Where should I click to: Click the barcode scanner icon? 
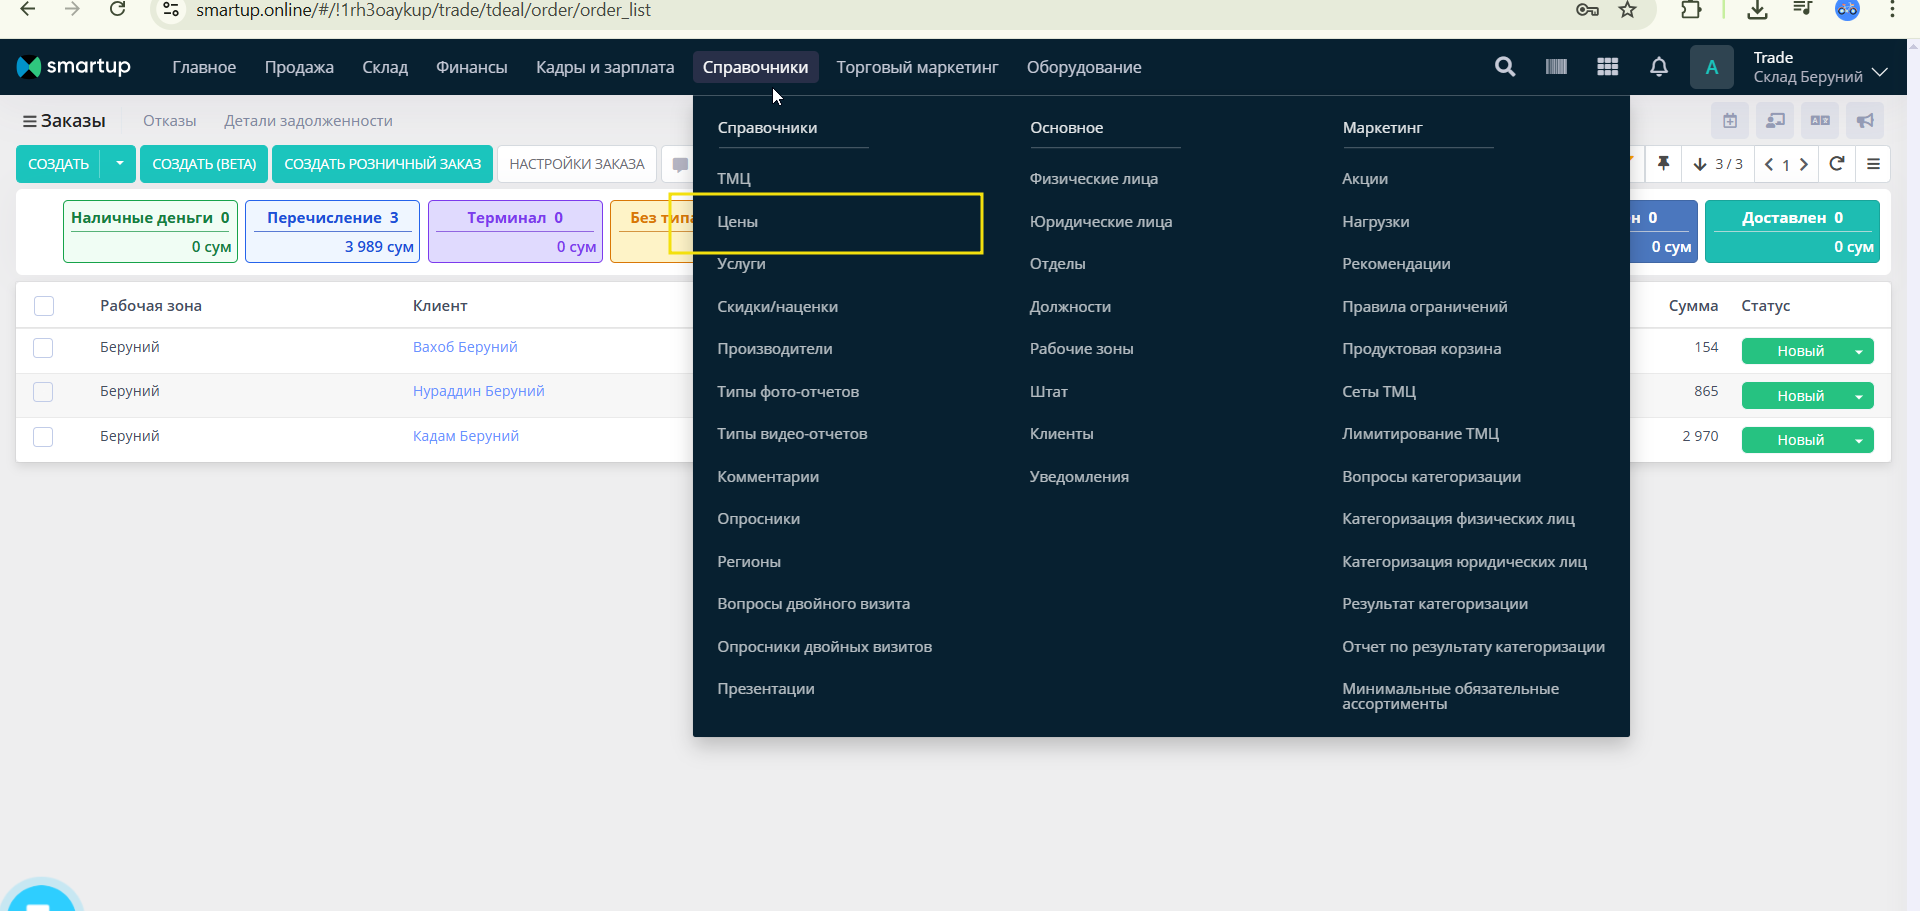(x=1556, y=67)
